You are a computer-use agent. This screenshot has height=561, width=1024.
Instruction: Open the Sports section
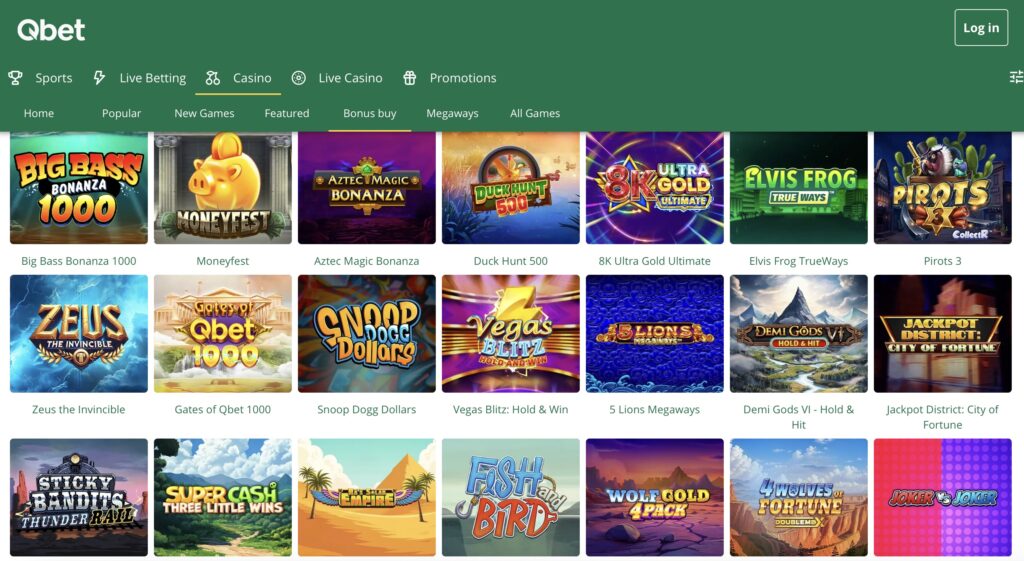pyautogui.click(x=54, y=78)
